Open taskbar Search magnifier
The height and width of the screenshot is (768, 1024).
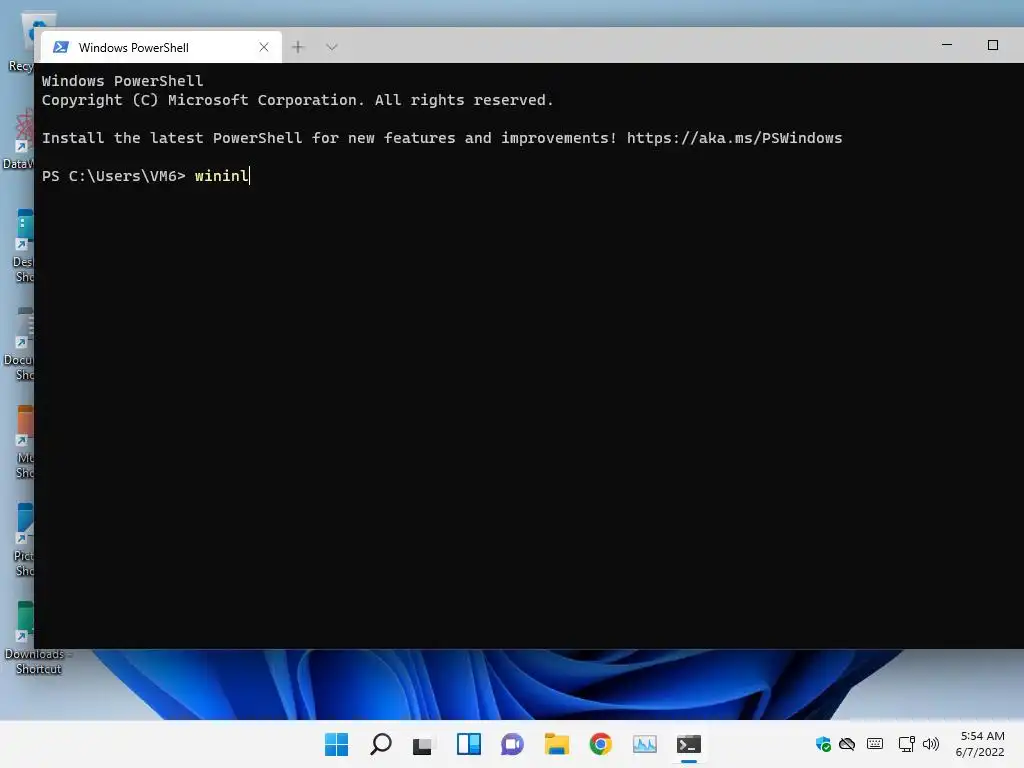[381, 744]
